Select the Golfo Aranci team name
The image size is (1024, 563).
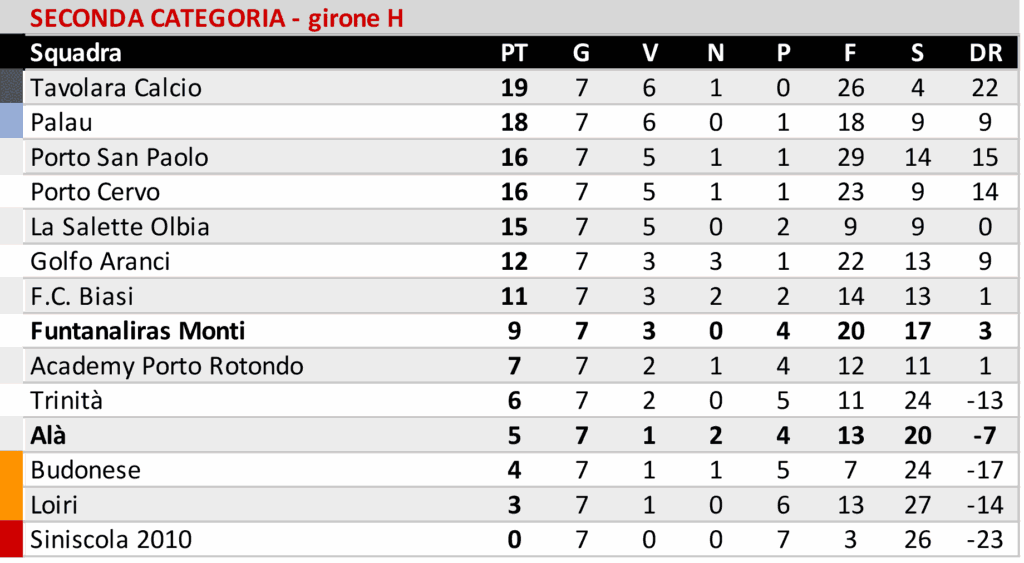pyautogui.click(x=100, y=262)
